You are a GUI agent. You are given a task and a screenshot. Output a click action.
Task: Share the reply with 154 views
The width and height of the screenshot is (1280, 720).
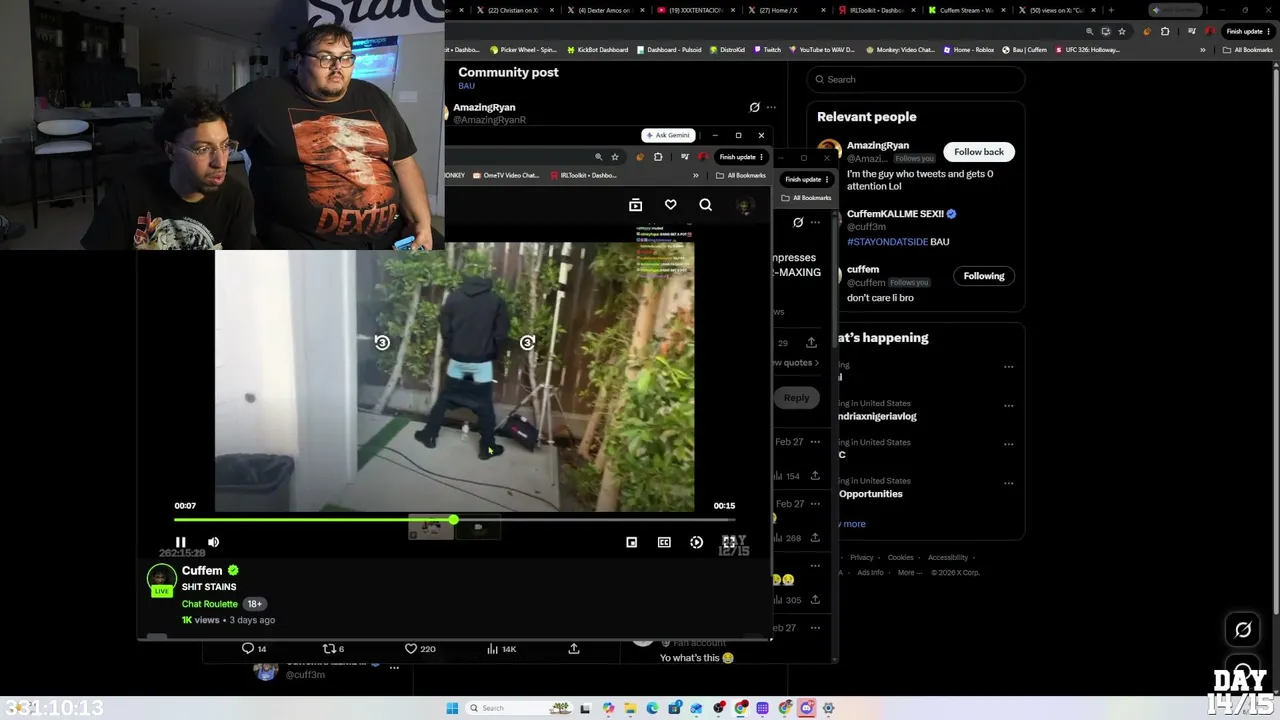click(815, 476)
